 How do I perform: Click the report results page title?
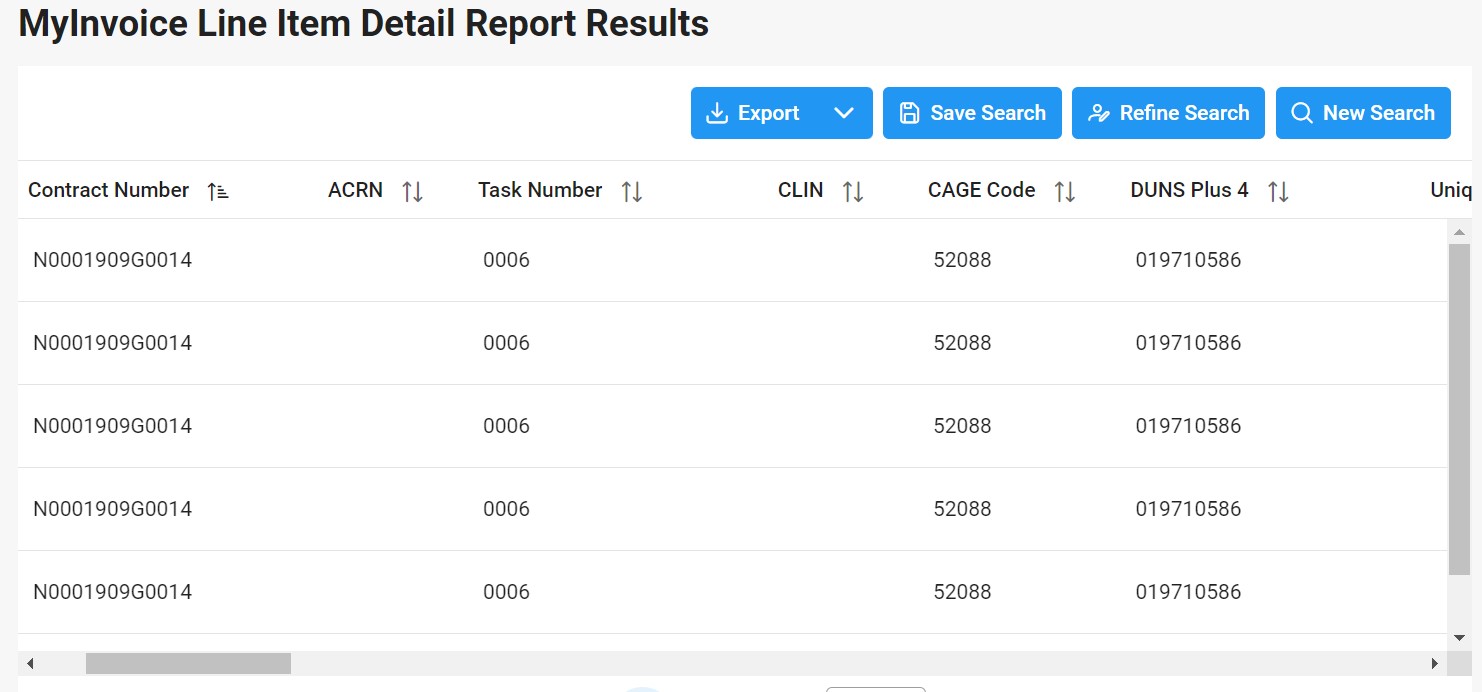pos(364,23)
